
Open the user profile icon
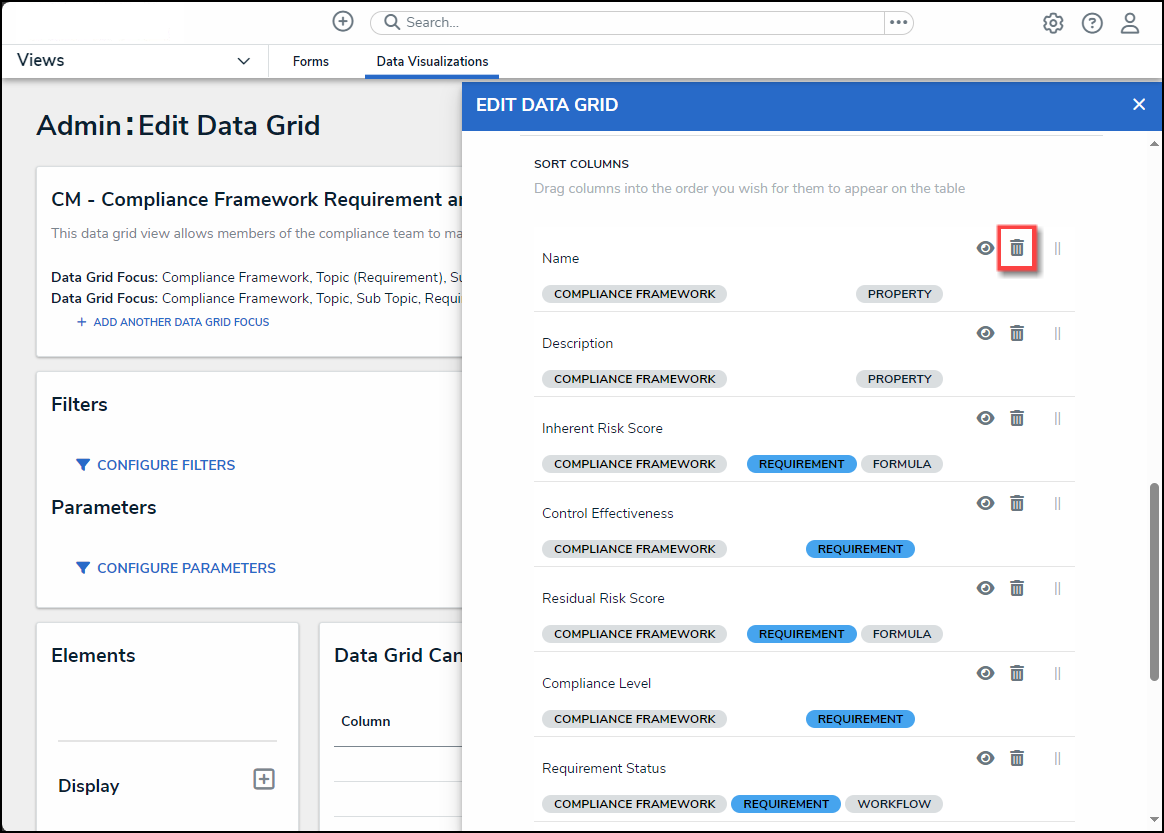[1130, 23]
